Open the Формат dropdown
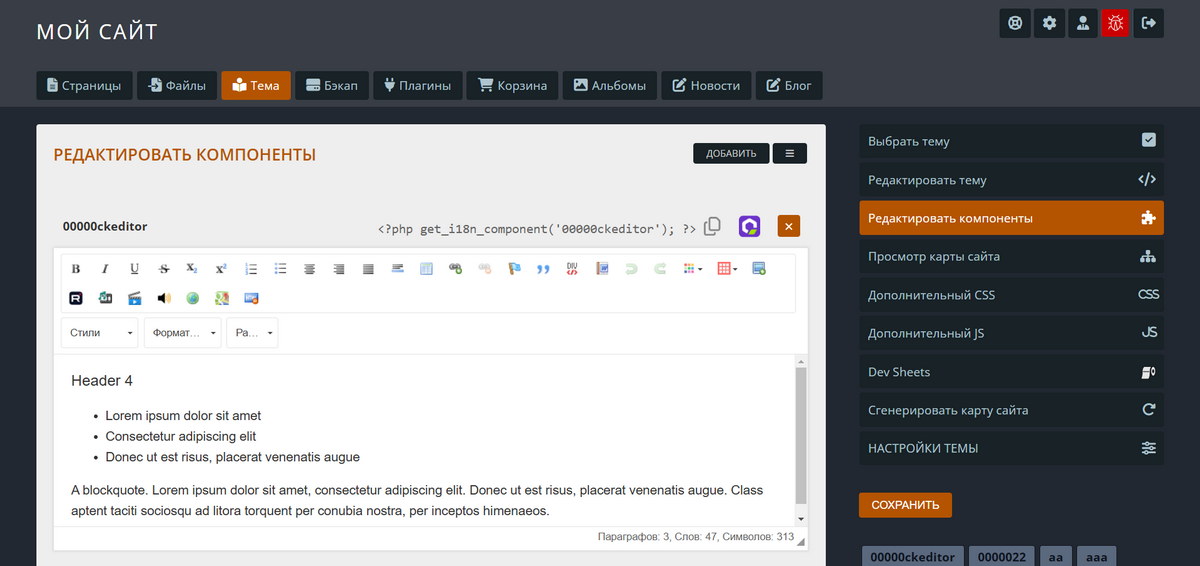 (183, 333)
